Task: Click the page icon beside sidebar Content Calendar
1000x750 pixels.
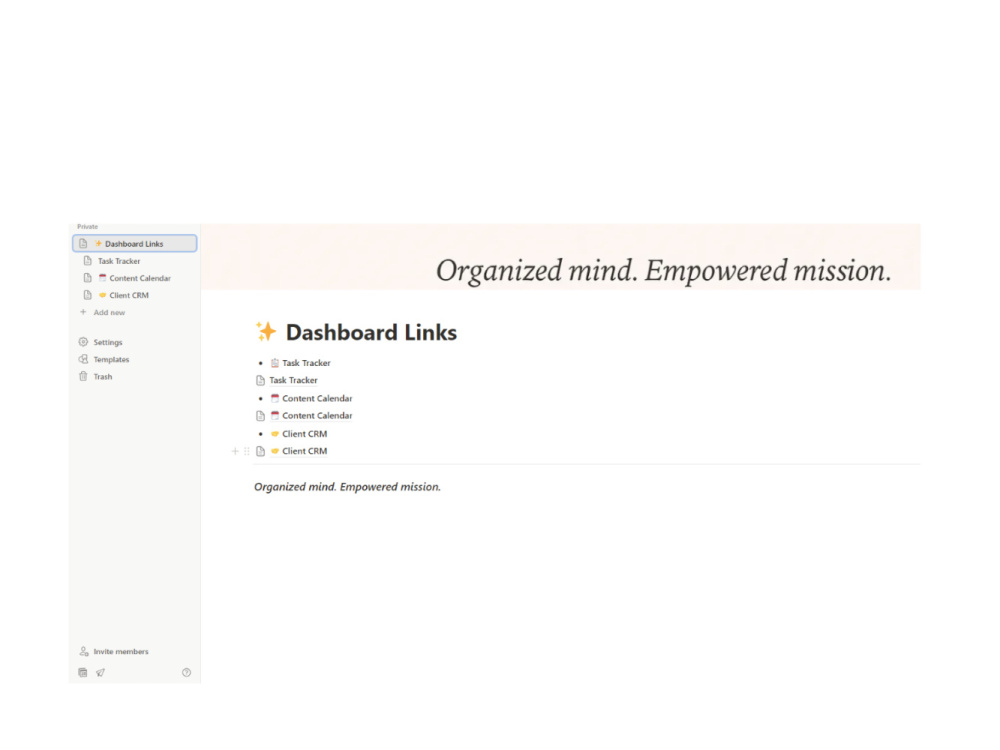Action: pos(88,278)
